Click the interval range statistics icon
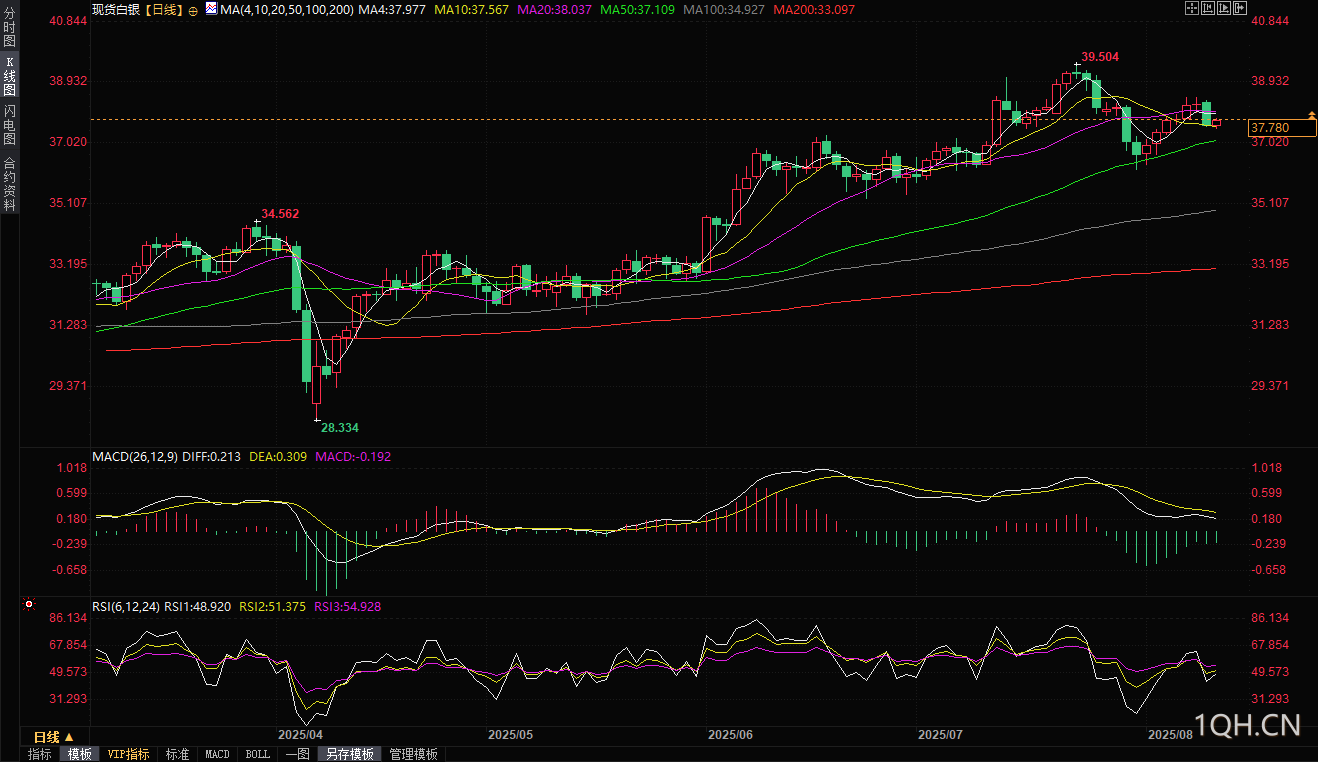Screen dimensions: 1318x762 tap(1208, 8)
